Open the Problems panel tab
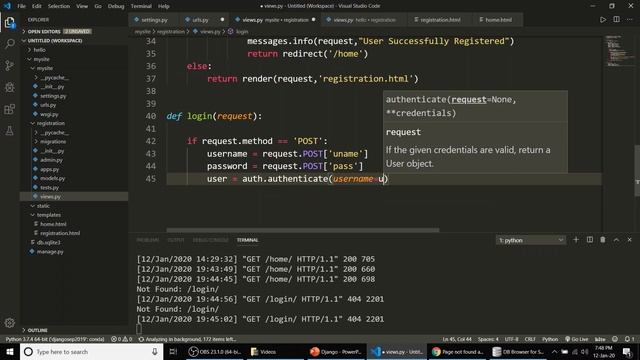The width and height of the screenshot is (640, 360). 148,240
